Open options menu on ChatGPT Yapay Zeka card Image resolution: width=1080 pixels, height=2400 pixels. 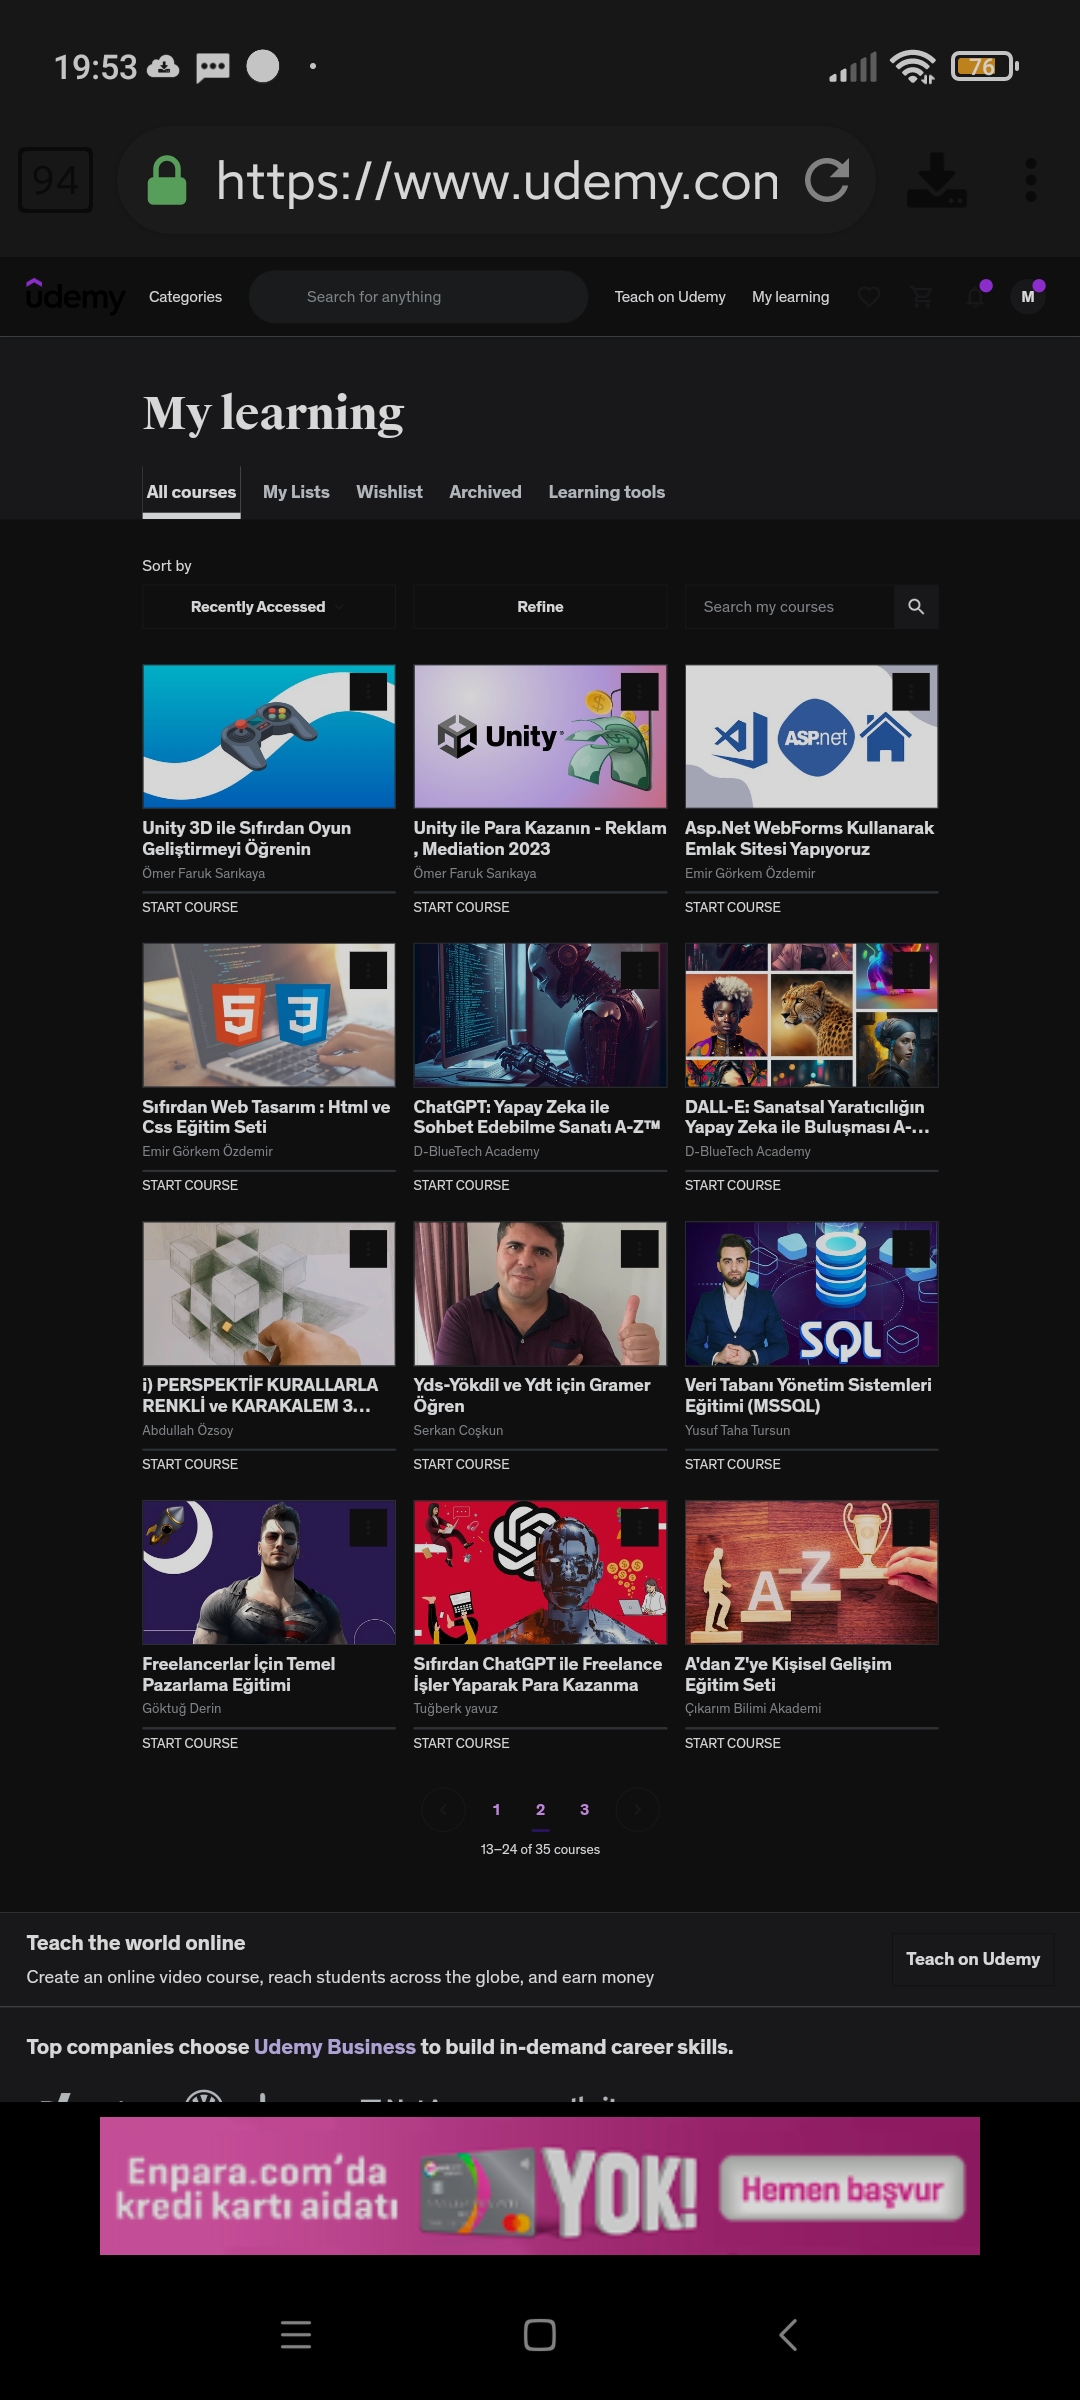click(640, 970)
